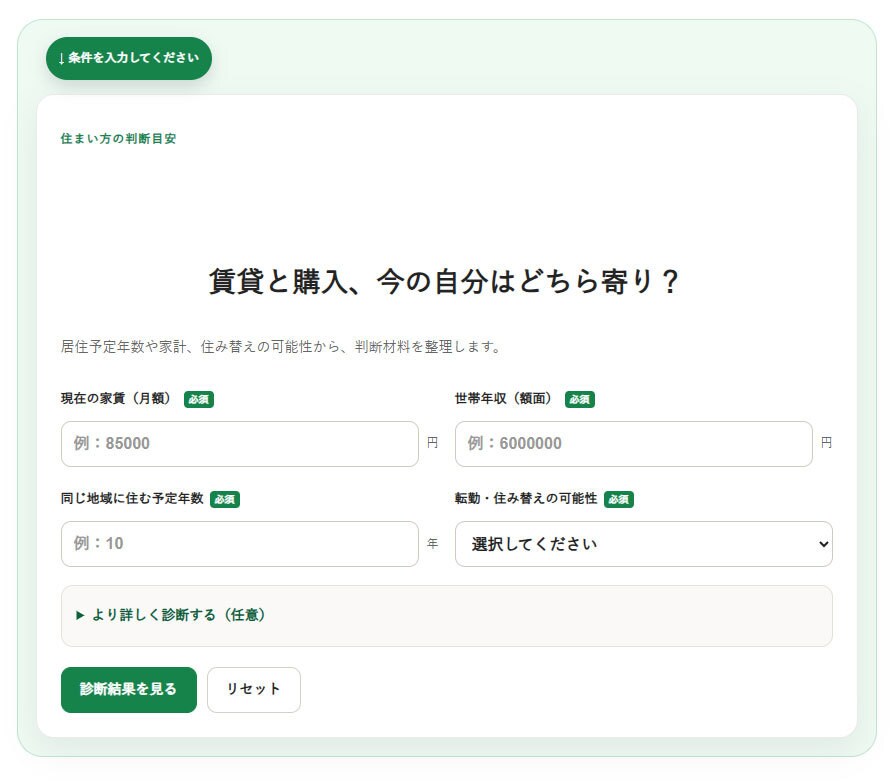Expand より詳しく診断する(任意) section
This screenshot has height=781, width=894.
pos(446,615)
